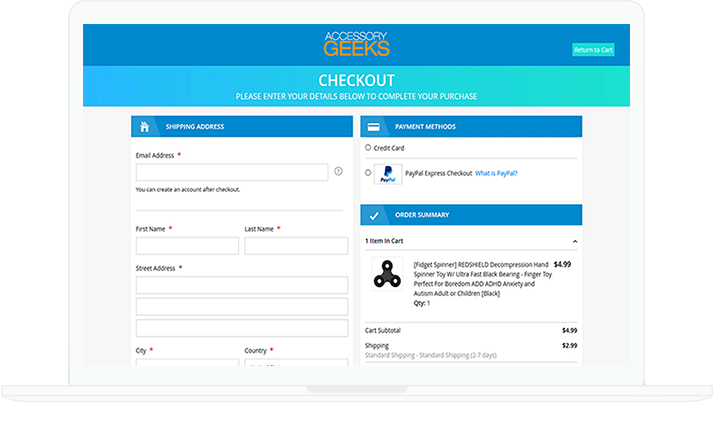Click the PayPal logo icon

coord(388,174)
